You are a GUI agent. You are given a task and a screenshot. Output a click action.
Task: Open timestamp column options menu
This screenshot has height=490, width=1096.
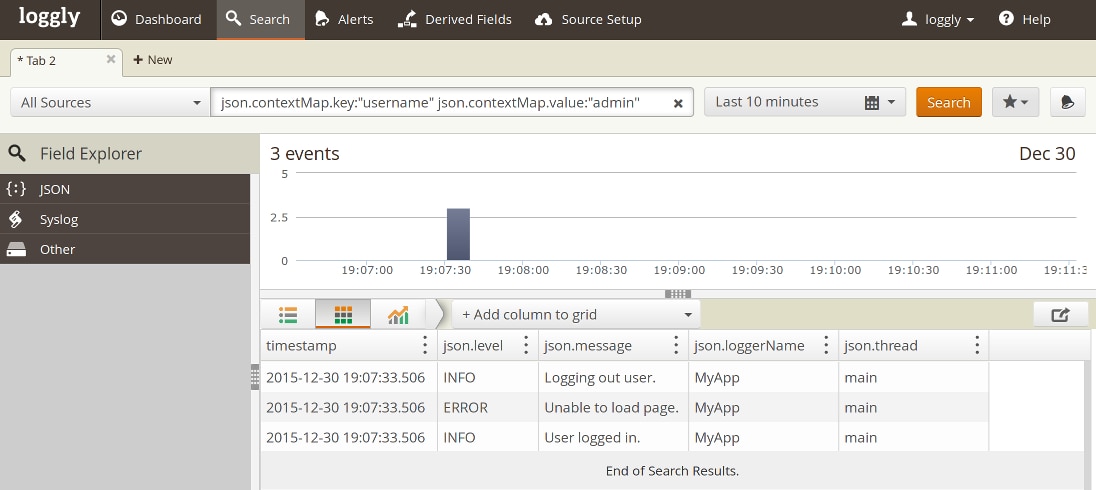pos(426,345)
